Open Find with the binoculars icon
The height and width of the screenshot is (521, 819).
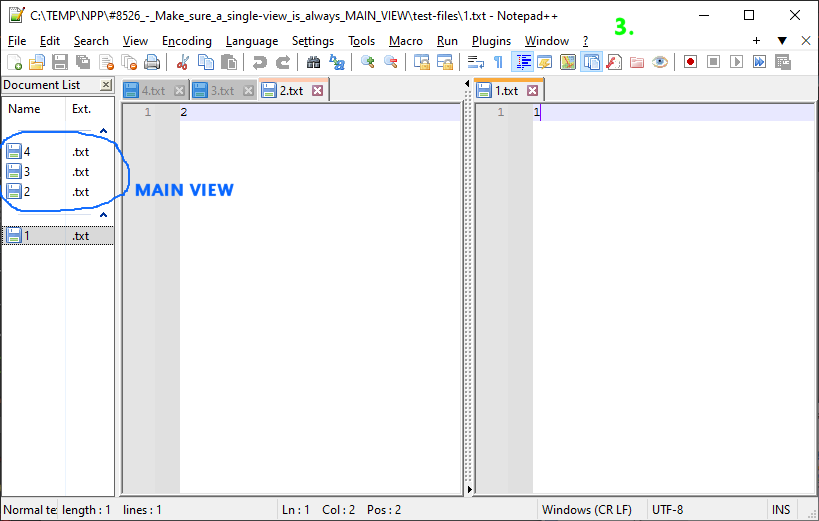[313, 62]
